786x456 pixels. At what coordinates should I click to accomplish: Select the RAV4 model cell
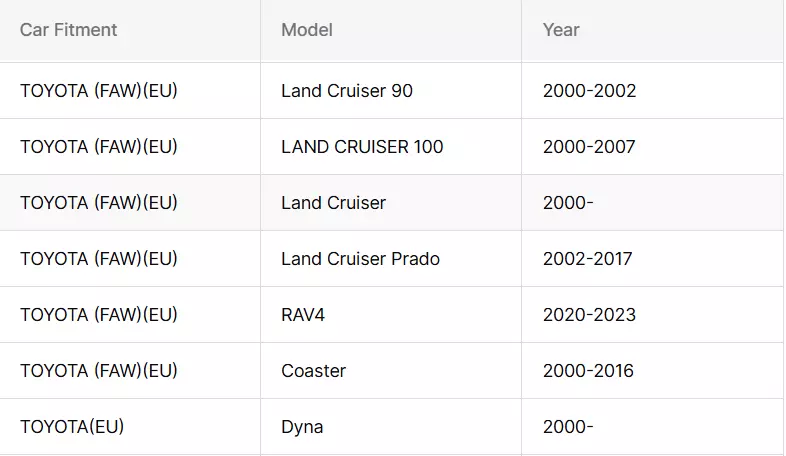[x=391, y=315]
